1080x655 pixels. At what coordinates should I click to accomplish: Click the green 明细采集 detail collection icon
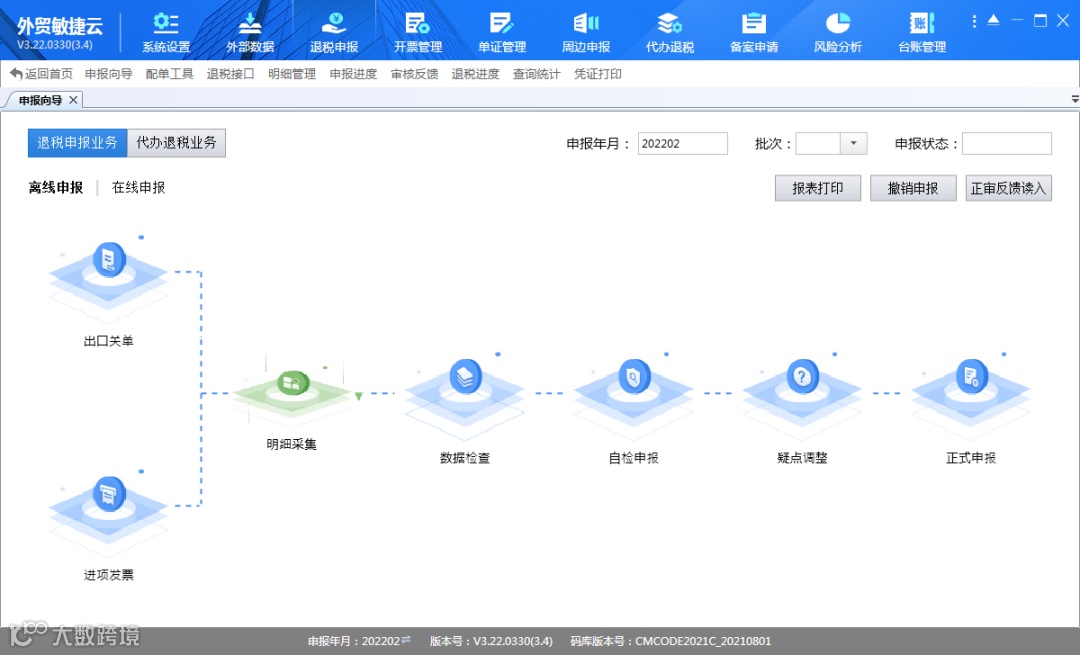tap(292, 391)
